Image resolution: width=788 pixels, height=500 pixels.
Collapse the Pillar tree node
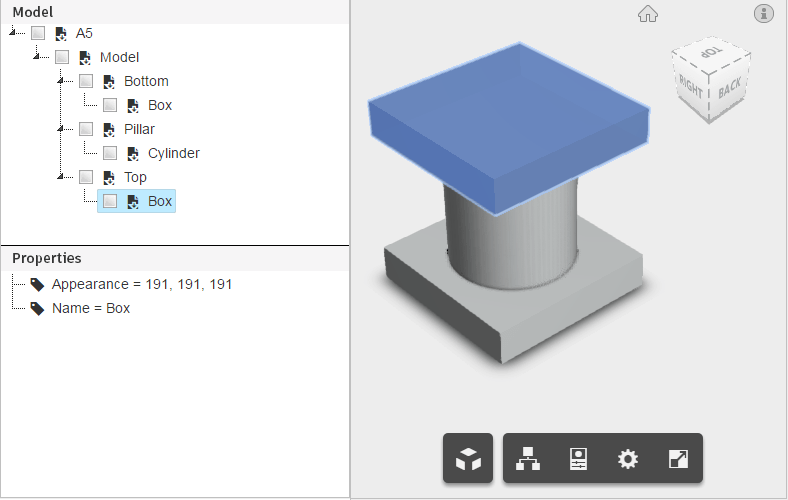[60, 129]
